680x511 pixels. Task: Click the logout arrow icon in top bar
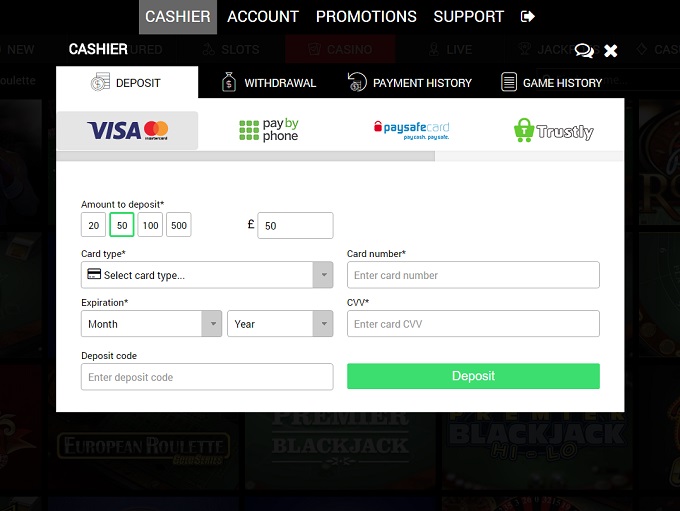click(x=528, y=17)
